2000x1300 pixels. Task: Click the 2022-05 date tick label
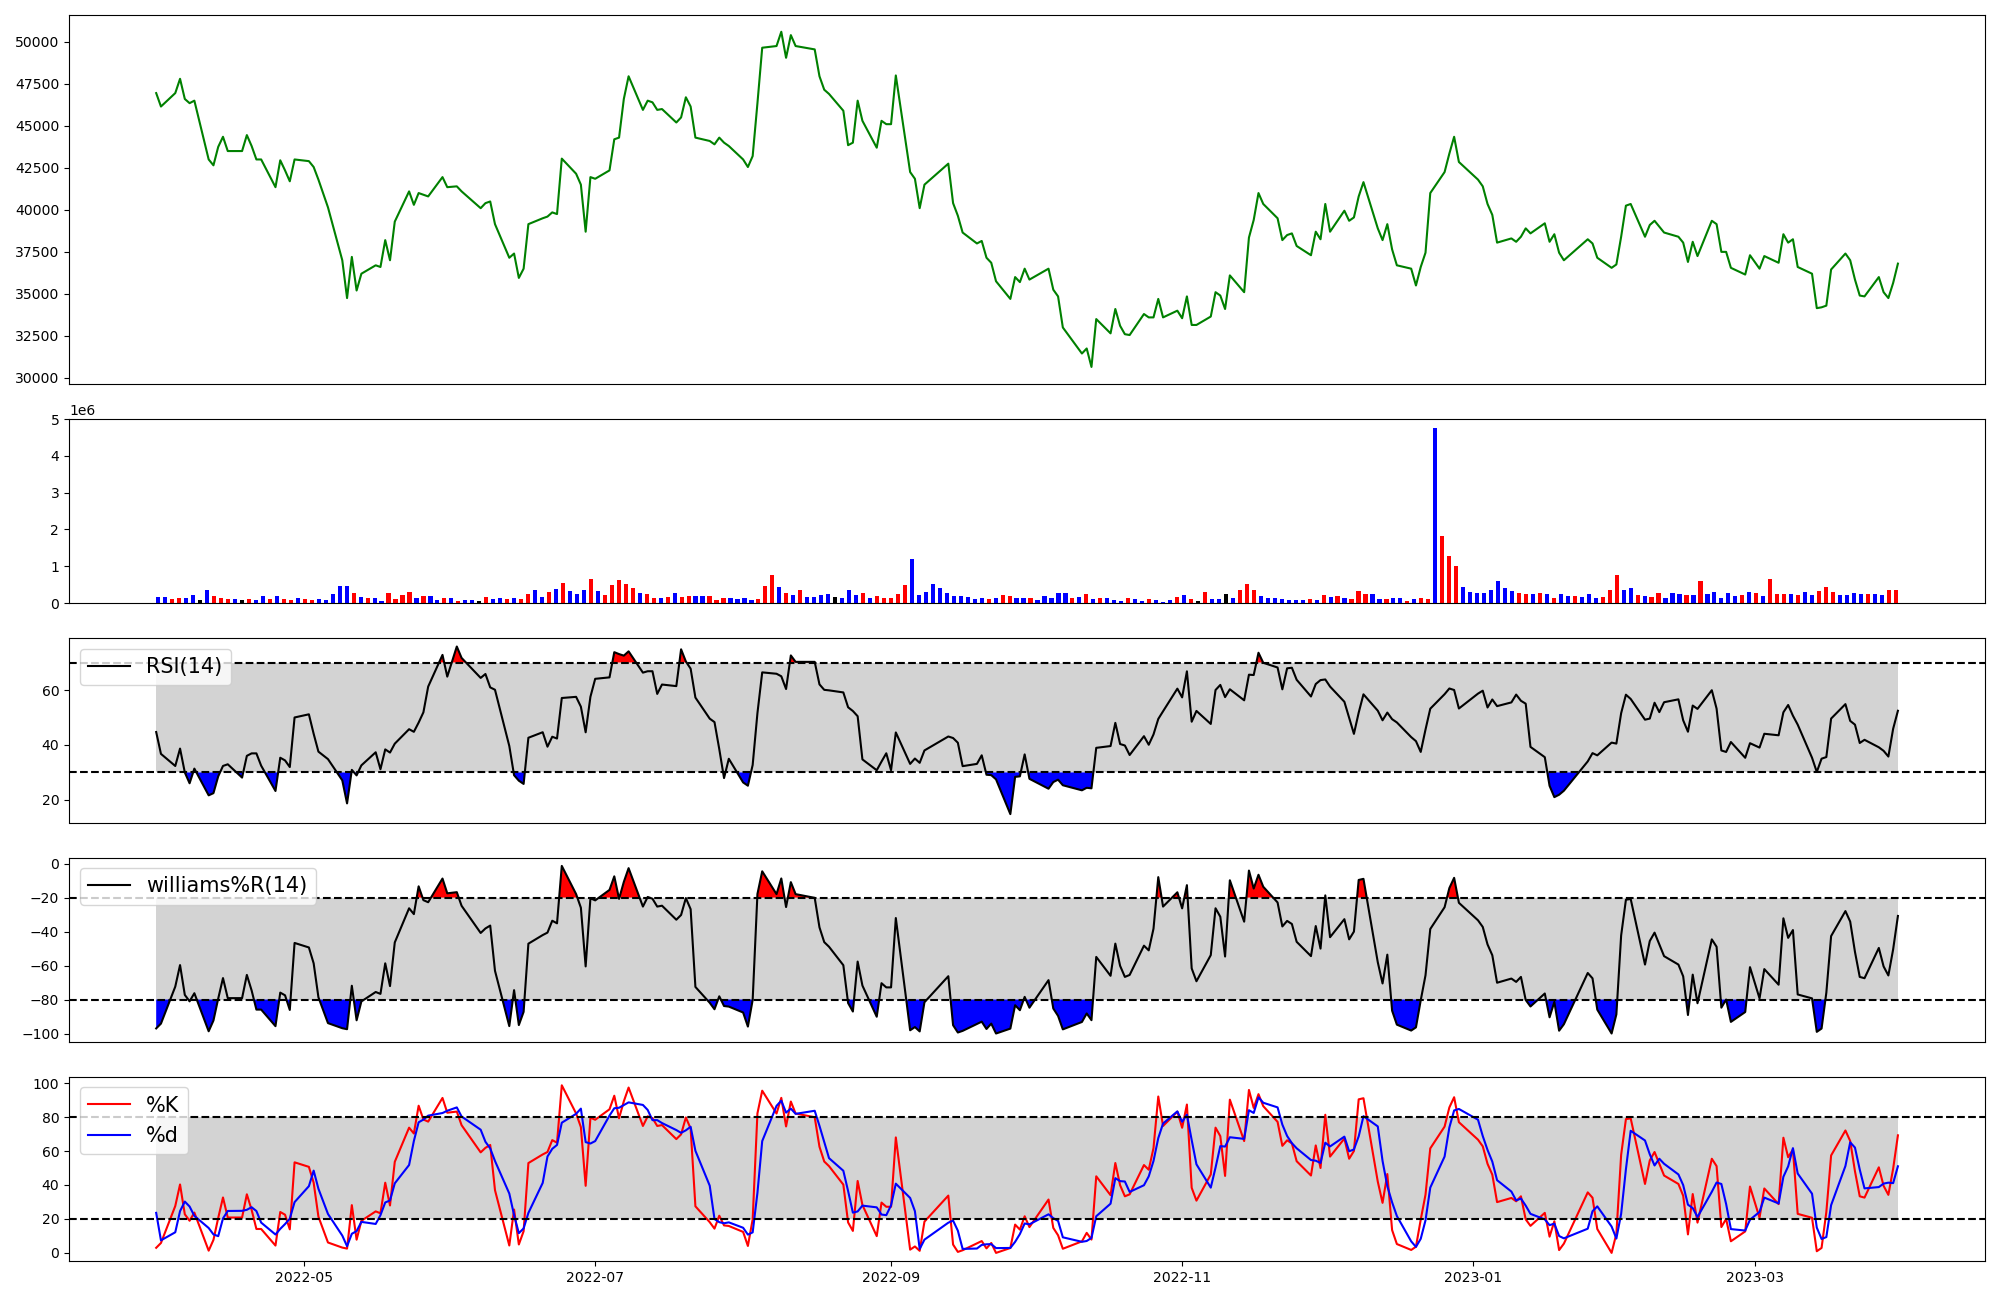[x=303, y=1277]
